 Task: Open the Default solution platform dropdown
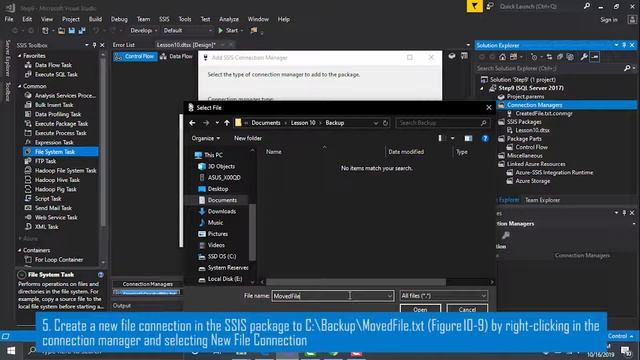[x=187, y=31]
